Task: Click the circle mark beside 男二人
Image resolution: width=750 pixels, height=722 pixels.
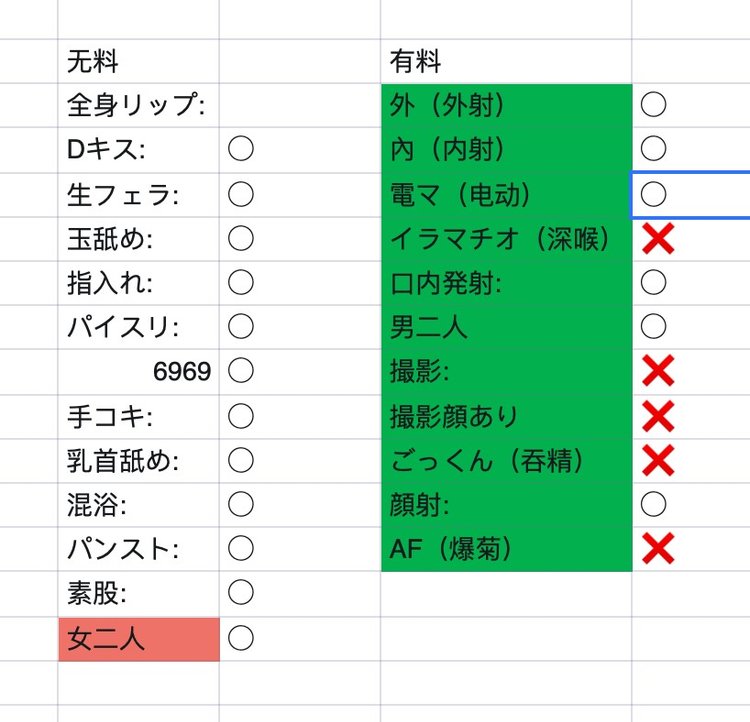Action: click(653, 326)
